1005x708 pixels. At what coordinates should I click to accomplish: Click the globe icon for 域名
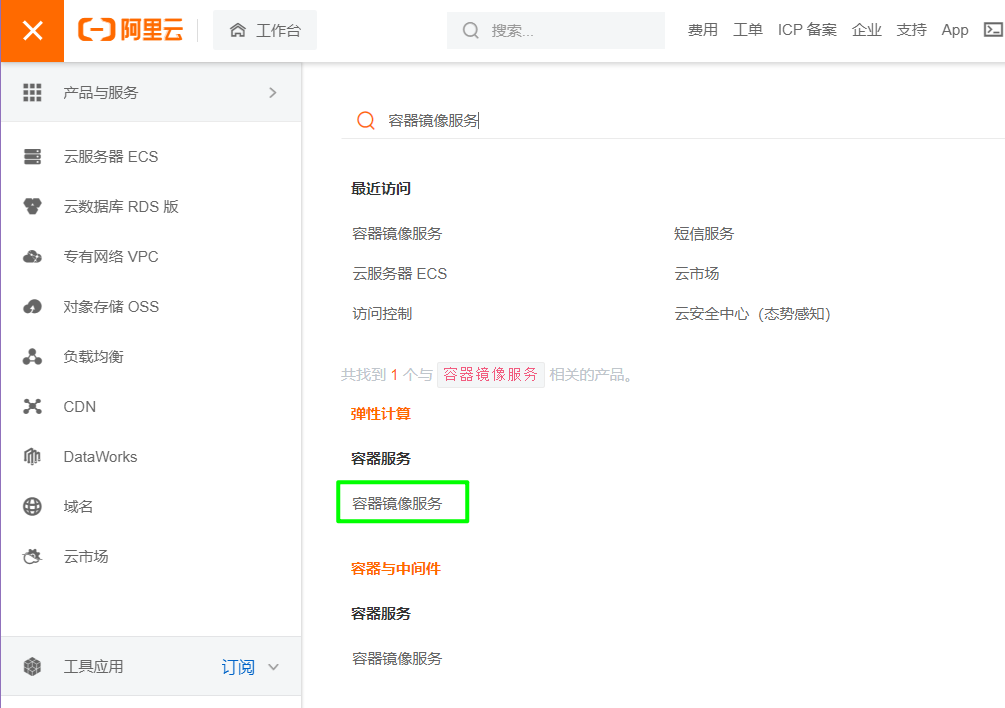[32, 506]
